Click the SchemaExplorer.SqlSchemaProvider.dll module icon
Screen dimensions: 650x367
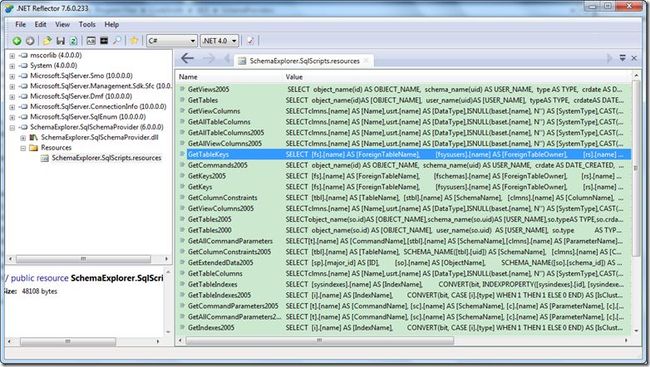34,137
